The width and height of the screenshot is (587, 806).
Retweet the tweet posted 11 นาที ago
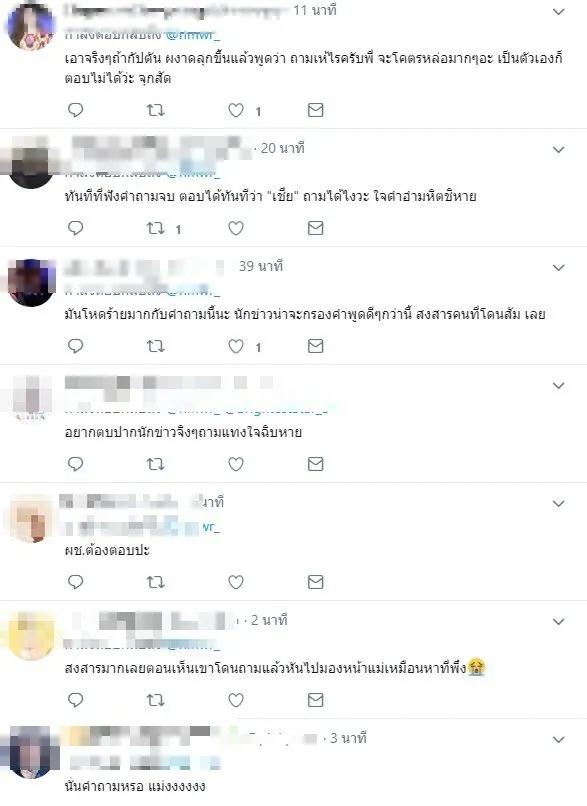click(x=155, y=110)
